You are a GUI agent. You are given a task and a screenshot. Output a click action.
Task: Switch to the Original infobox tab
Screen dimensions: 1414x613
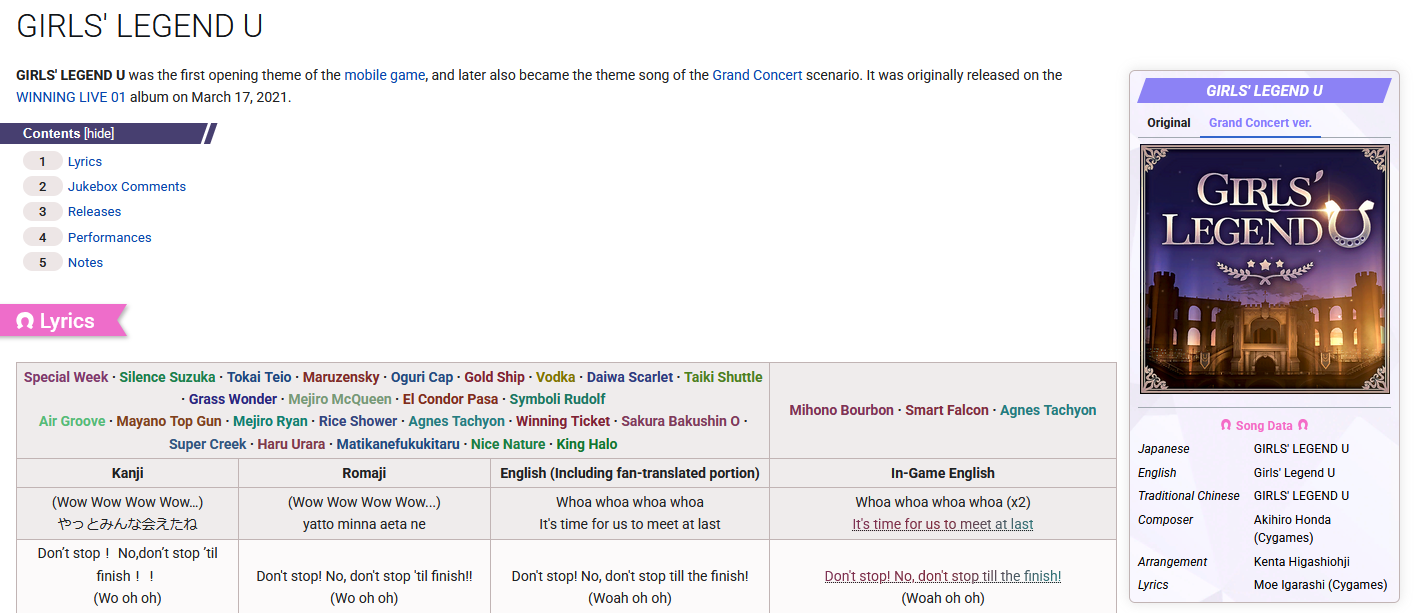click(1169, 123)
